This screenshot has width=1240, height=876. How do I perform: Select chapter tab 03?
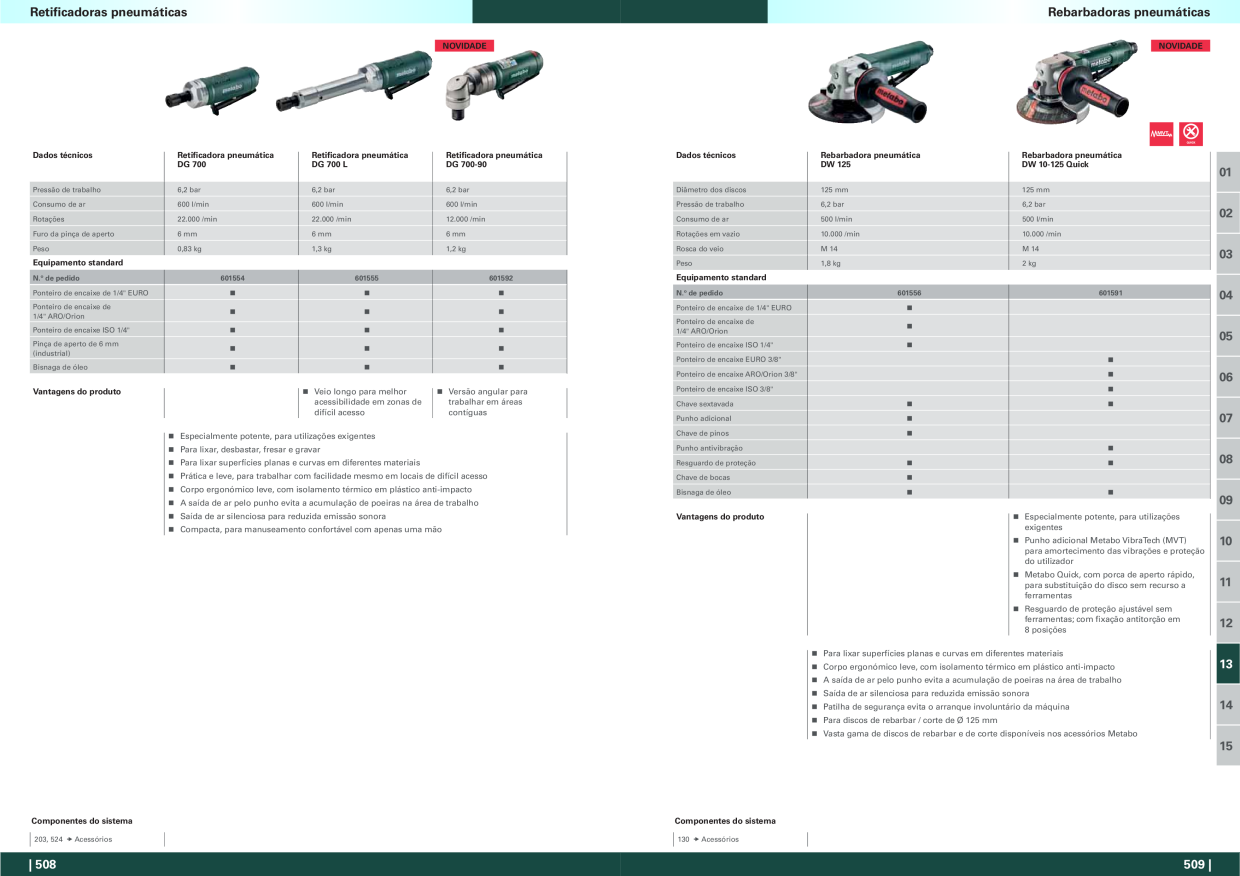[x=1227, y=254]
